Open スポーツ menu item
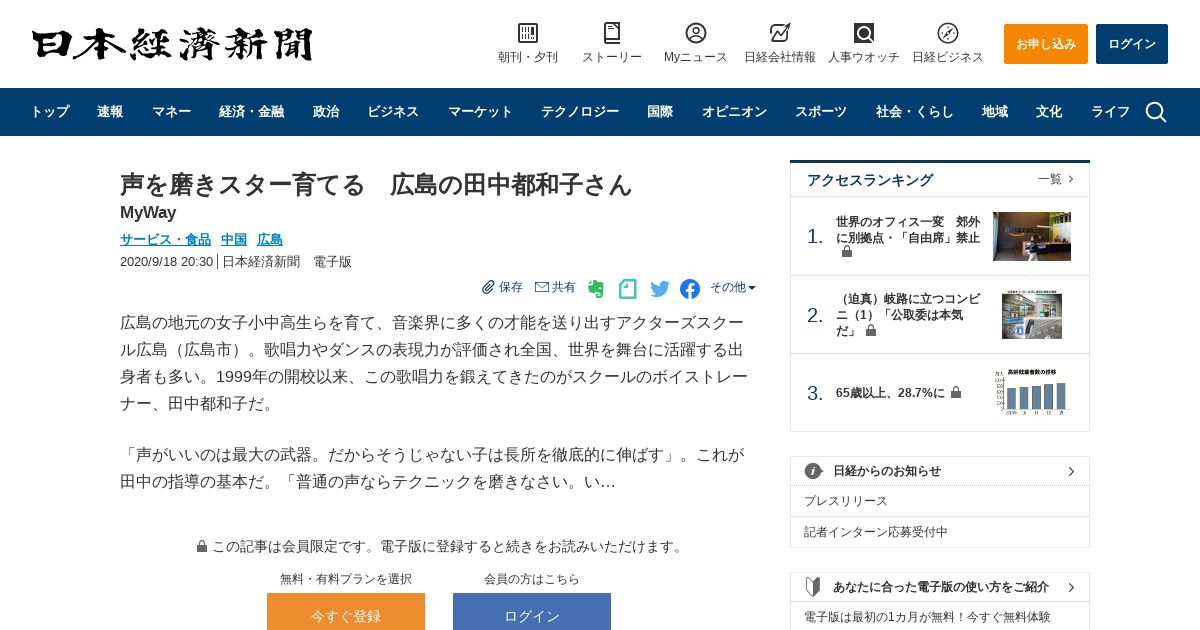 click(x=821, y=112)
